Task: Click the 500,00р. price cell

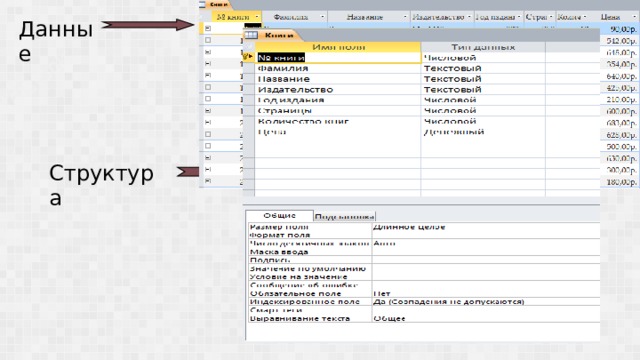Action: pos(620,147)
